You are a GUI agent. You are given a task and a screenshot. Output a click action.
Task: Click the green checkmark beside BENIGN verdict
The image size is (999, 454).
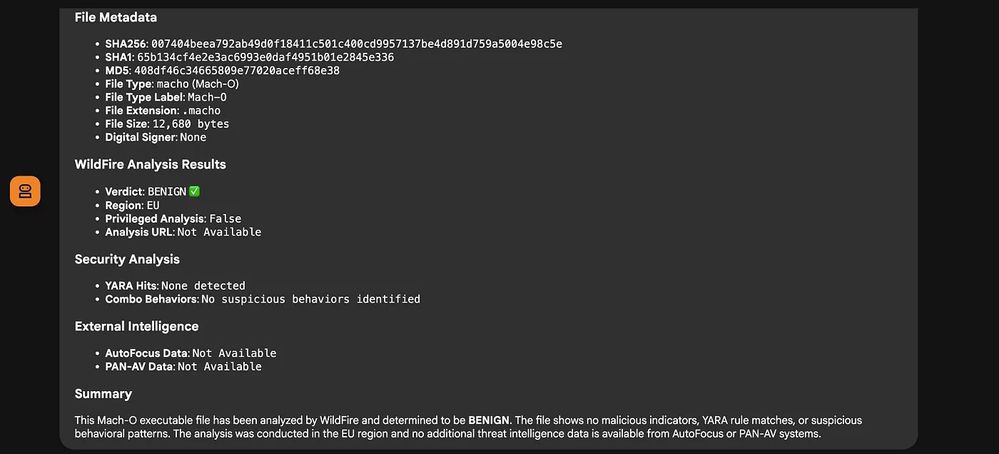194,192
